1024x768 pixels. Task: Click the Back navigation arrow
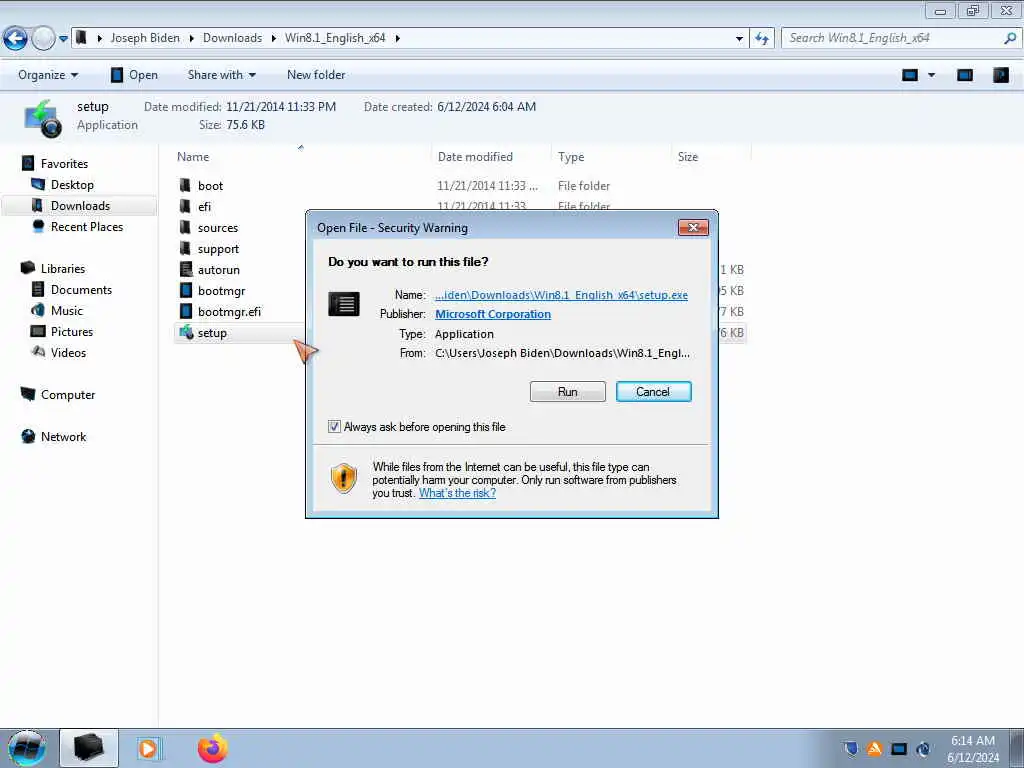point(15,39)
